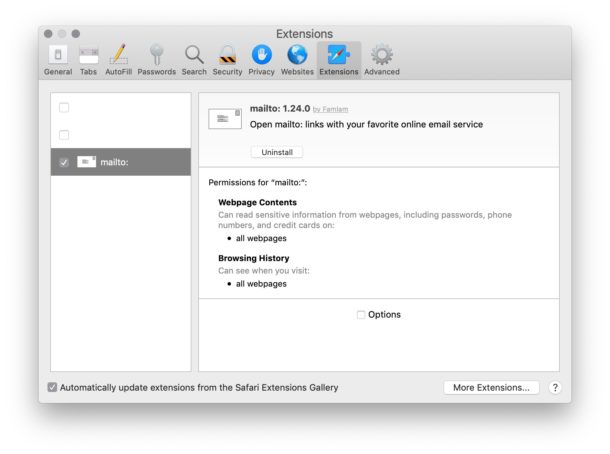This screenshot has width=610, height=454.
Task: Click the Open mailto: links description text
Action: pyautogui.click(x=366, y=124)
